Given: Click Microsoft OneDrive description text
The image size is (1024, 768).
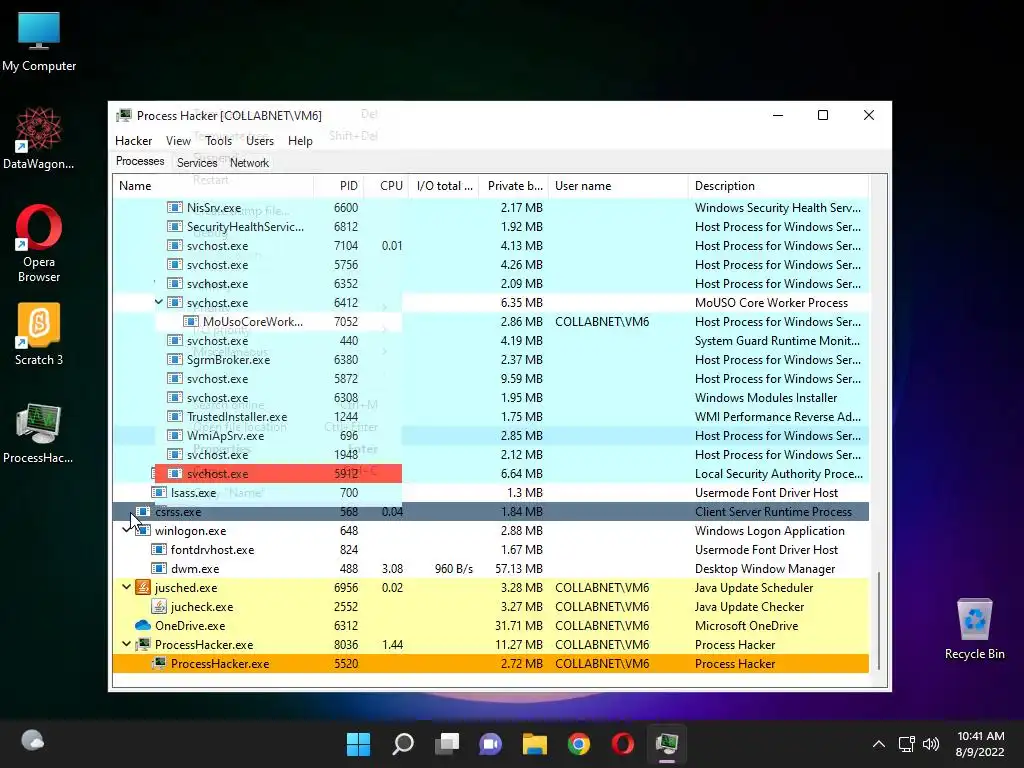Looking at the screenshot, I should click(746, 626).
